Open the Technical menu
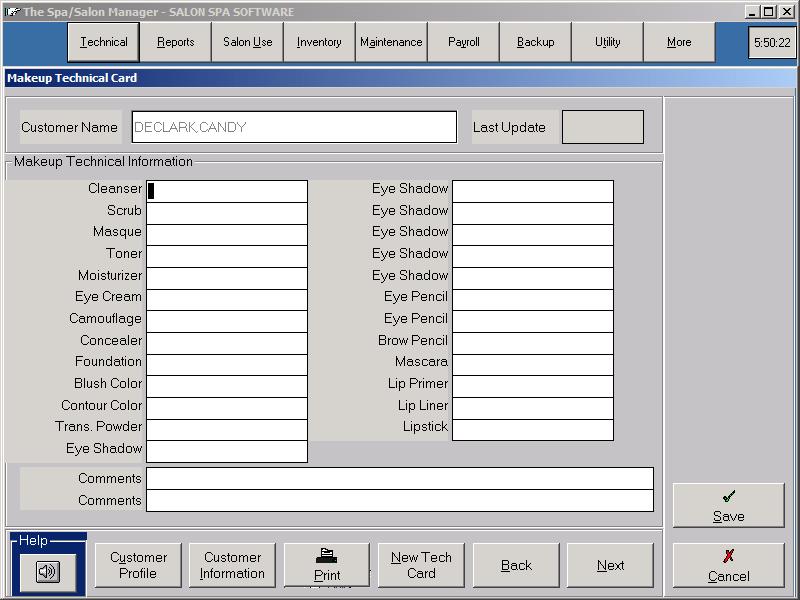This screenshot has width=800, height=600. tap(104, 42)
